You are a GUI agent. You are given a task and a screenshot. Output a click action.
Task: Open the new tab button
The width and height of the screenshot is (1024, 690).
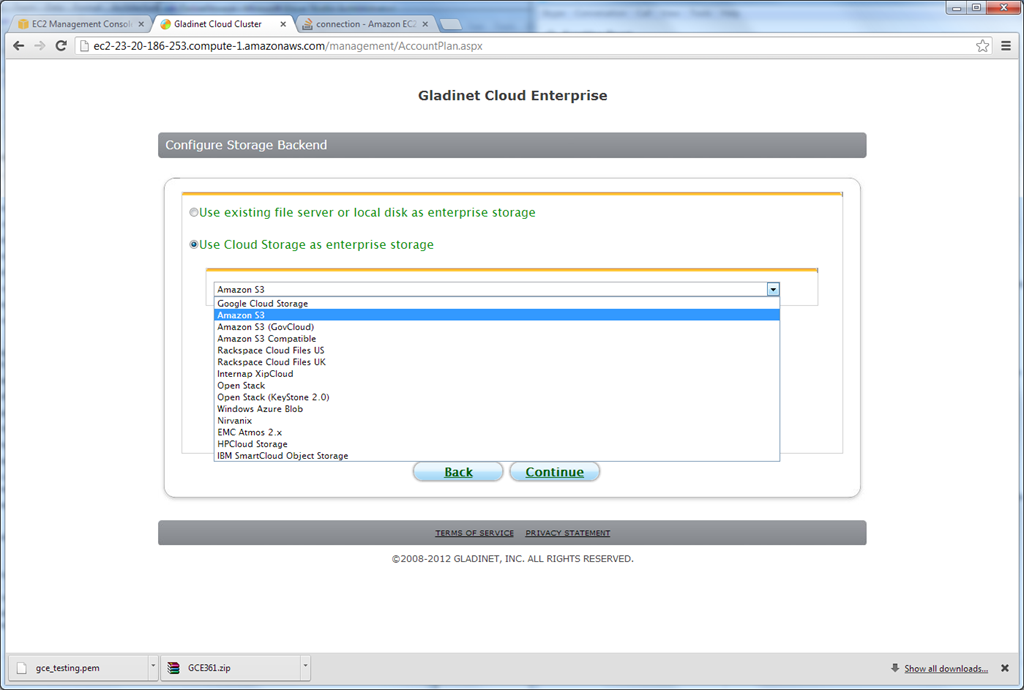click(451, 24)
